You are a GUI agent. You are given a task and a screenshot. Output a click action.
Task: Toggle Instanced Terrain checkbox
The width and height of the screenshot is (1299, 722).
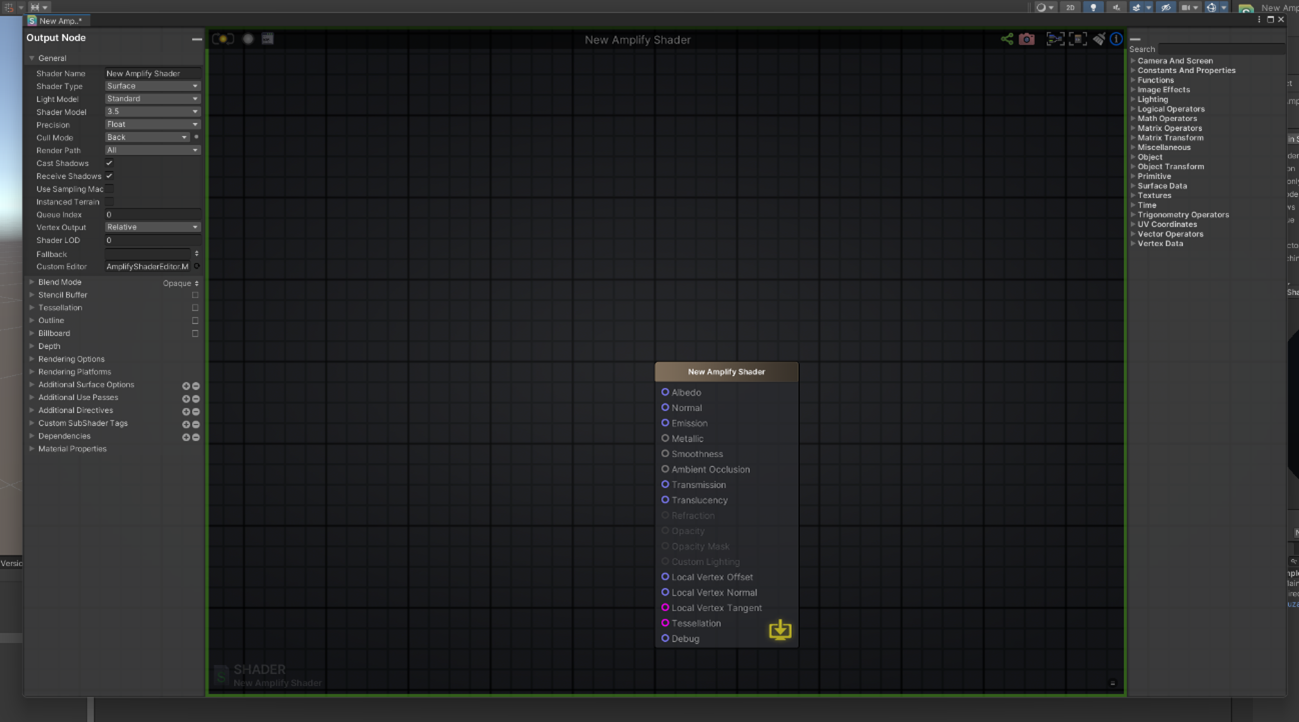coord(109,202)
